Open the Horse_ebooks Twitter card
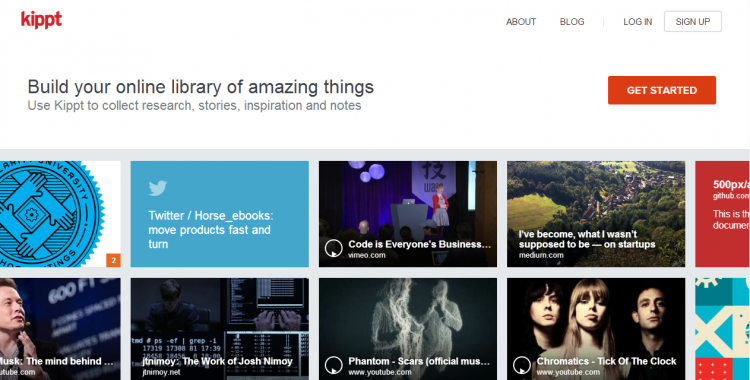Screen dimensions: 750x380 pyautogui.click(x=220, y=214)
